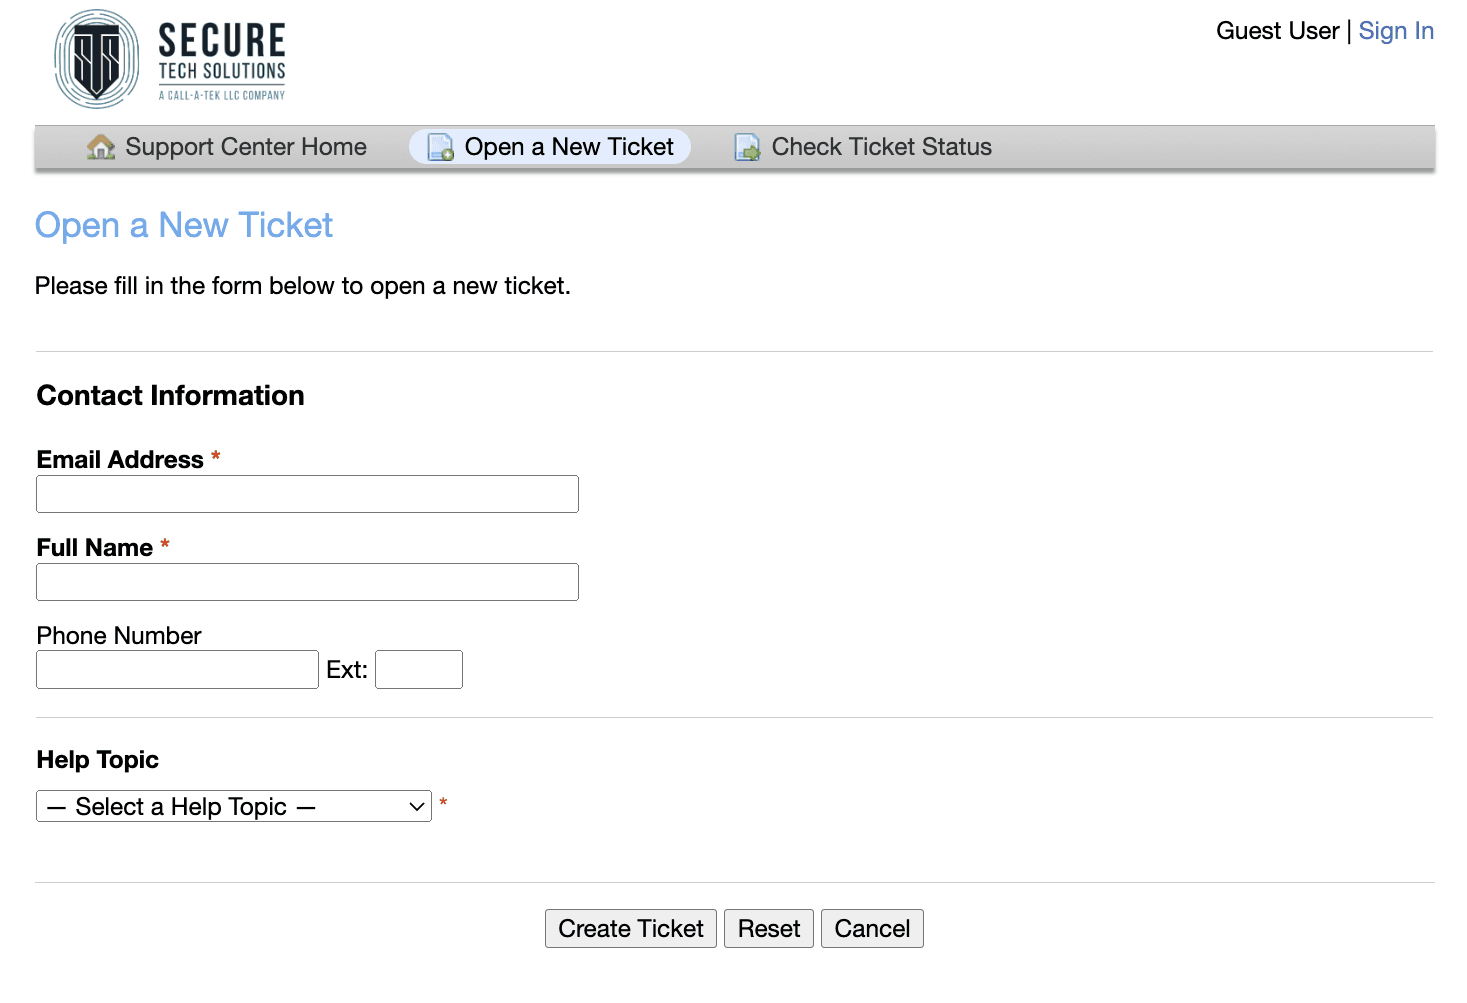Click the new ticket document icon

[441, 147]
